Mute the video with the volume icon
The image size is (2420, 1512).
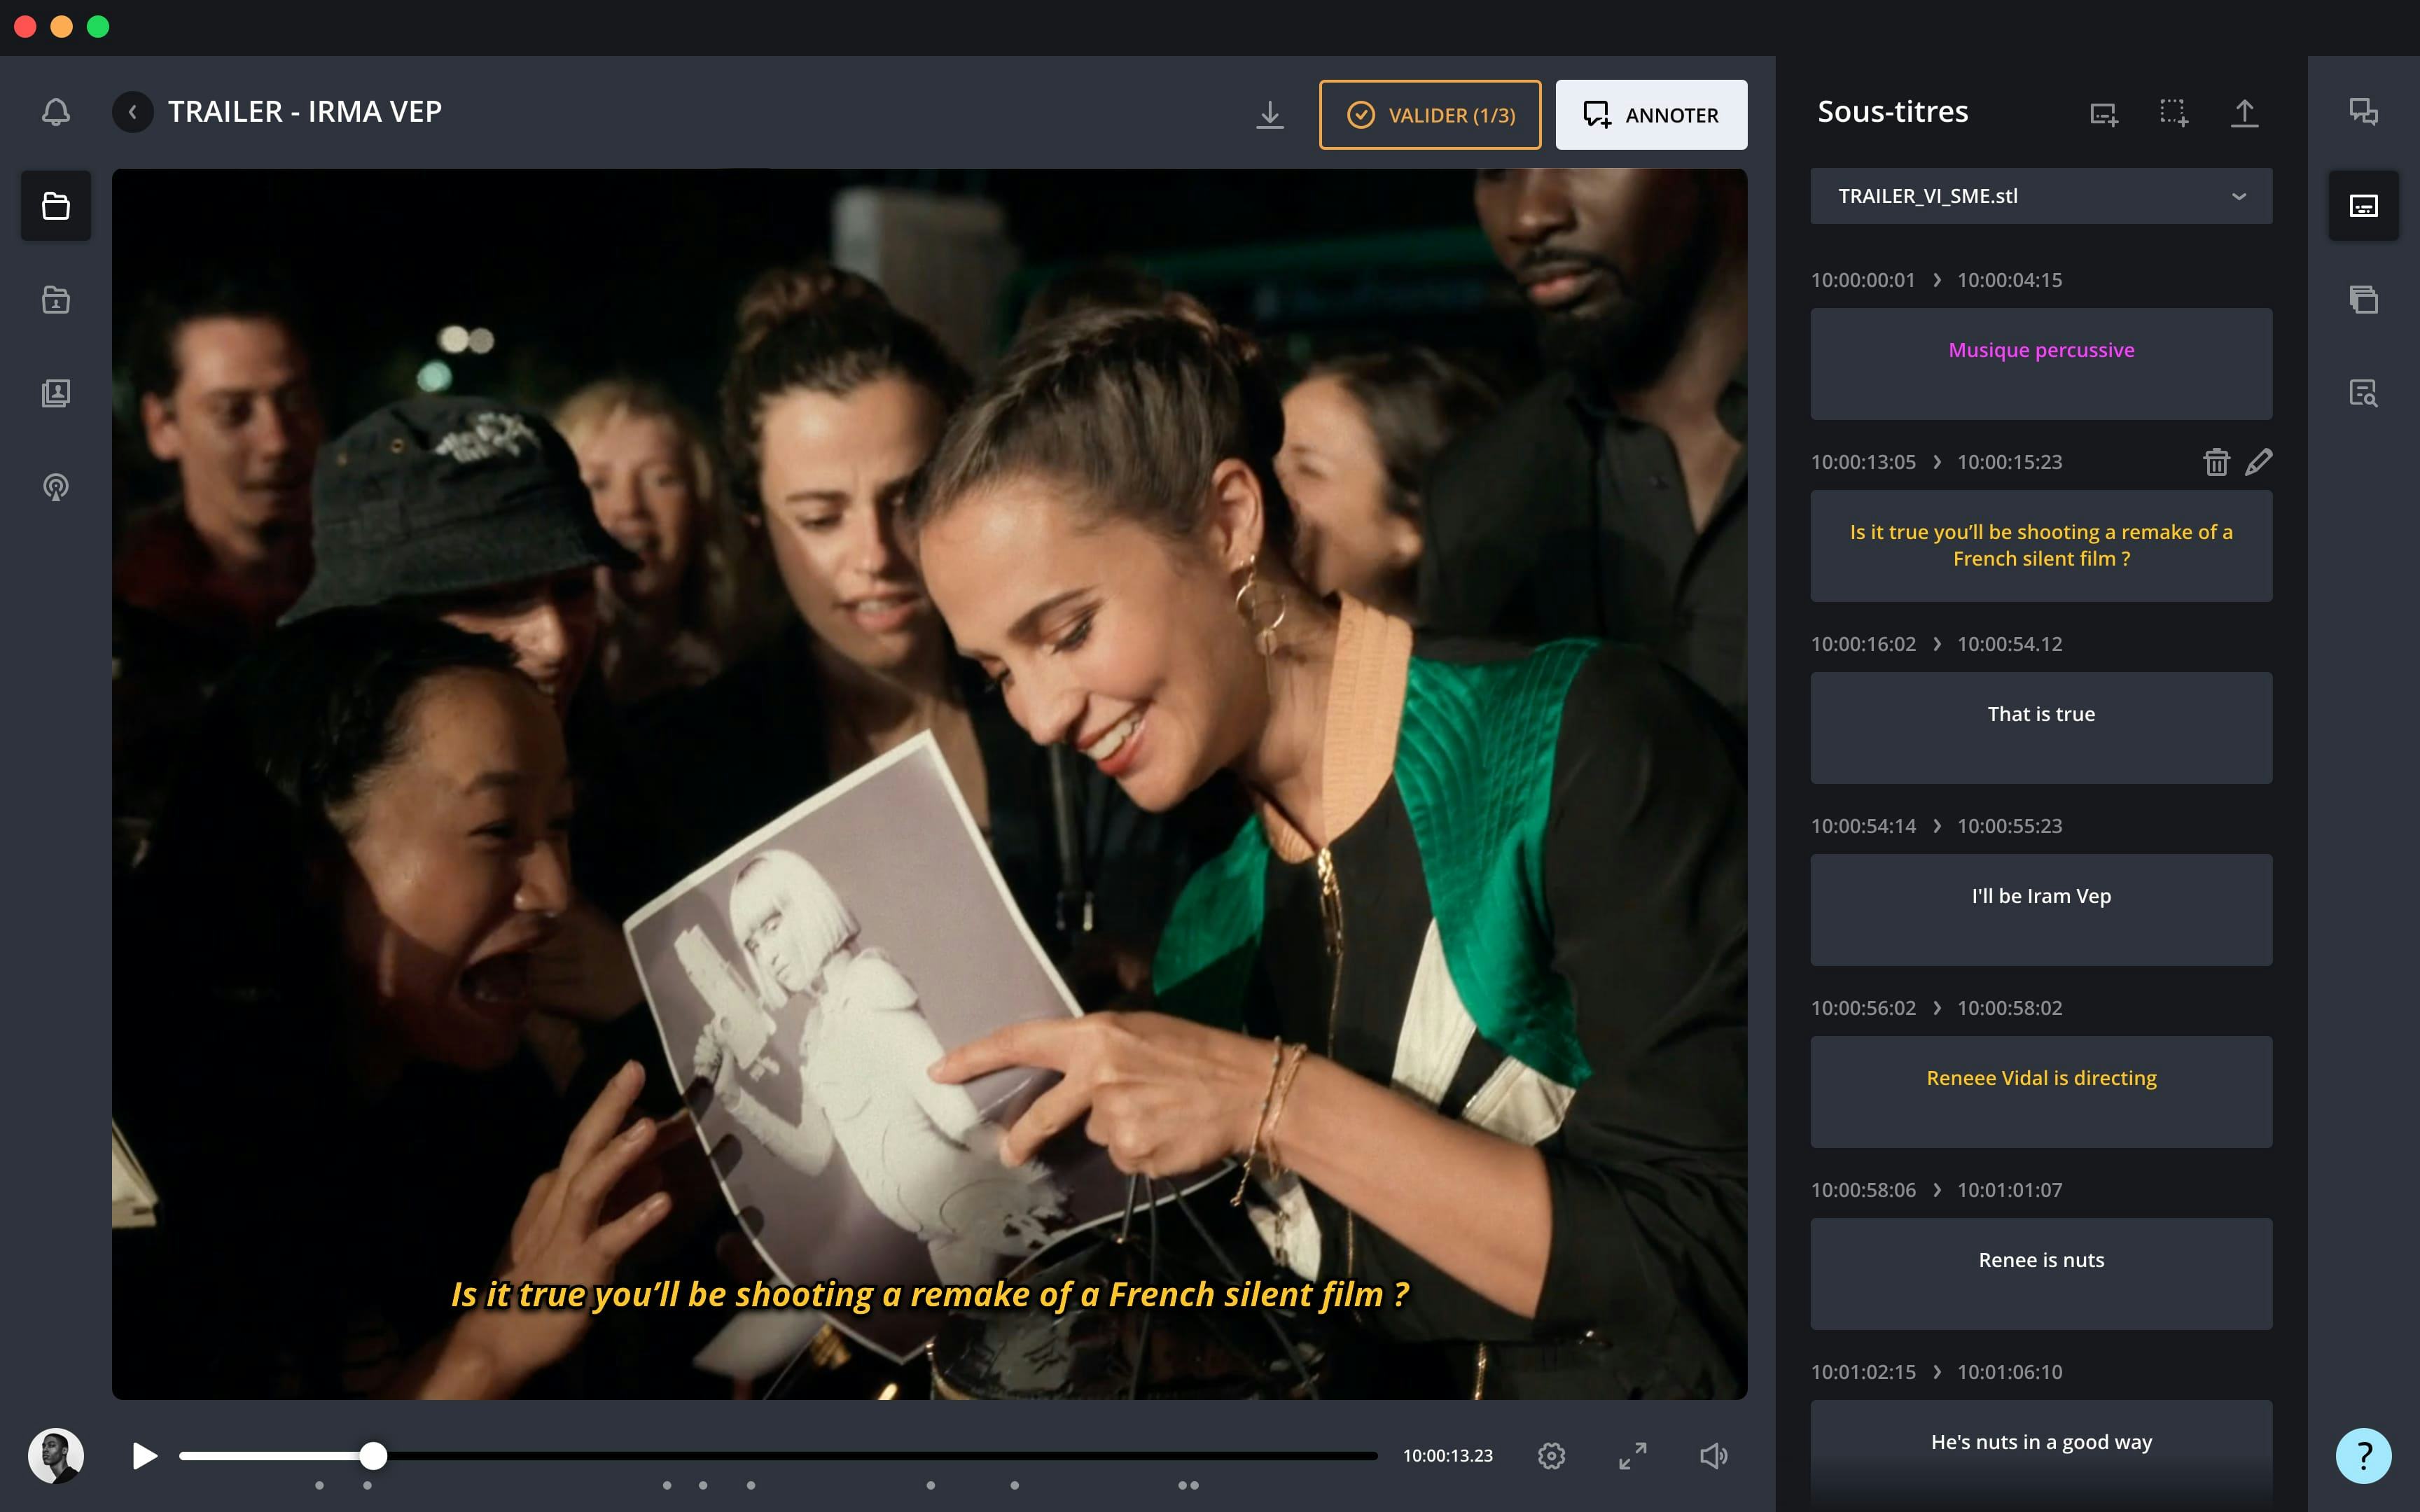[x=1713, y=1456]
